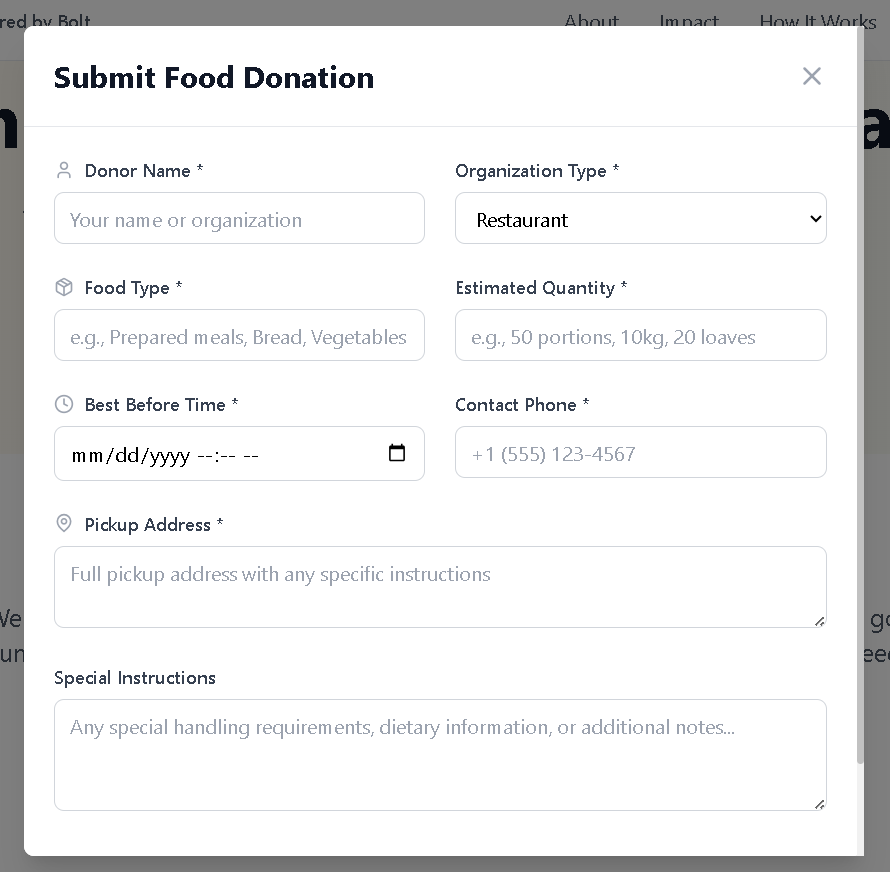Click the Pickup Address text area
This screenshot has width=890, height=872.
pyautogui.click(x=440, y=587)
